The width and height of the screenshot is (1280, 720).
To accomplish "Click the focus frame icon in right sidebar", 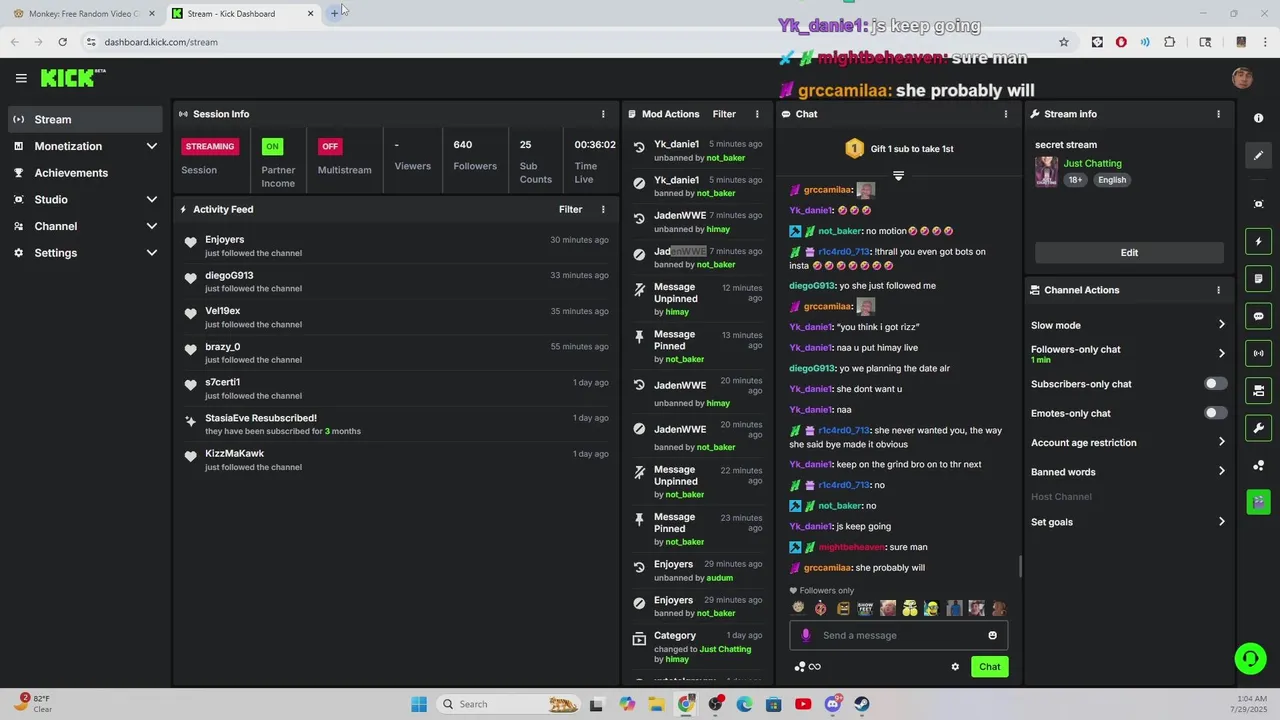I will pyautogui.click(x=1258, y=204).
